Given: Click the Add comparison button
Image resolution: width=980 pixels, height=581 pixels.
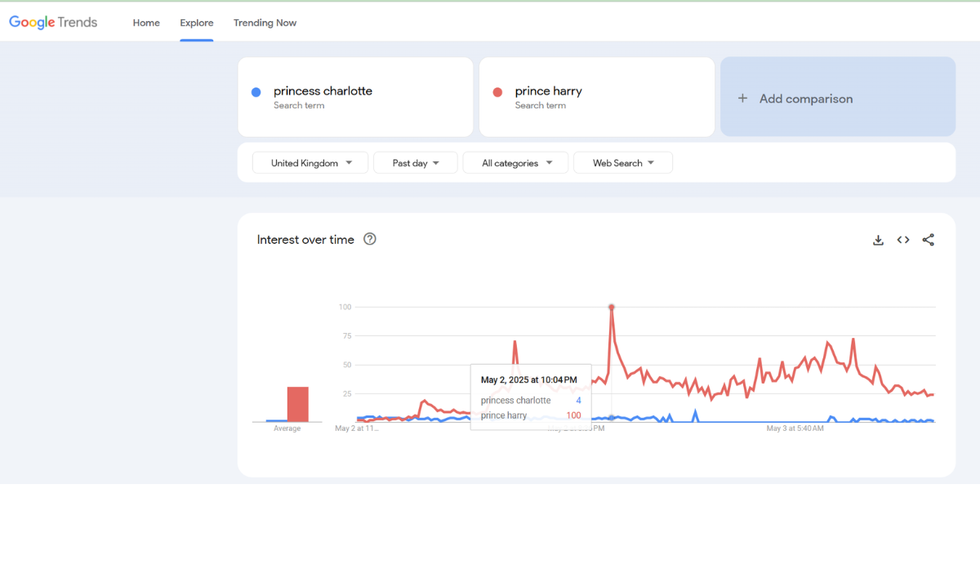Looking at the screenshot, I should pyautogui.click(x=838, y=98).
